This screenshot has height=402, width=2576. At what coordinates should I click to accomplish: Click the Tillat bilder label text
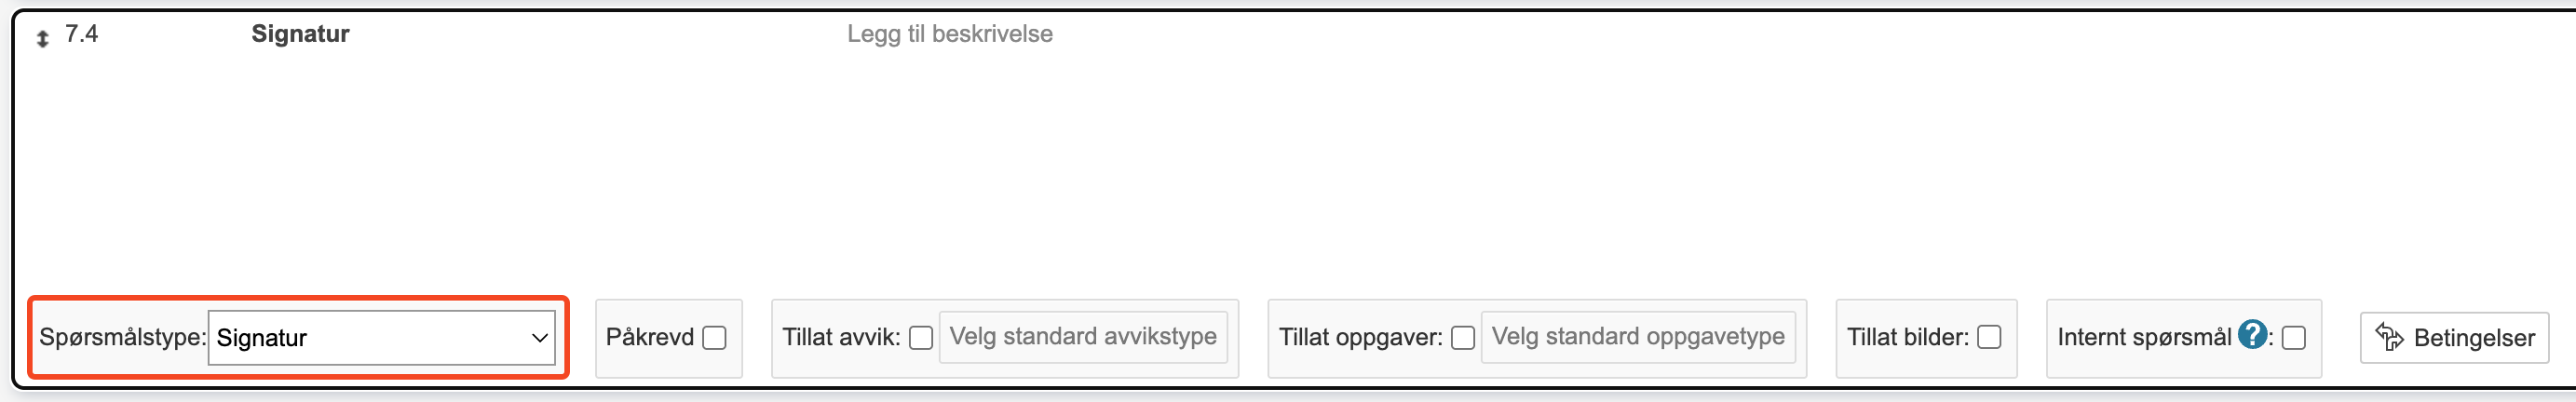point(1907,337)
